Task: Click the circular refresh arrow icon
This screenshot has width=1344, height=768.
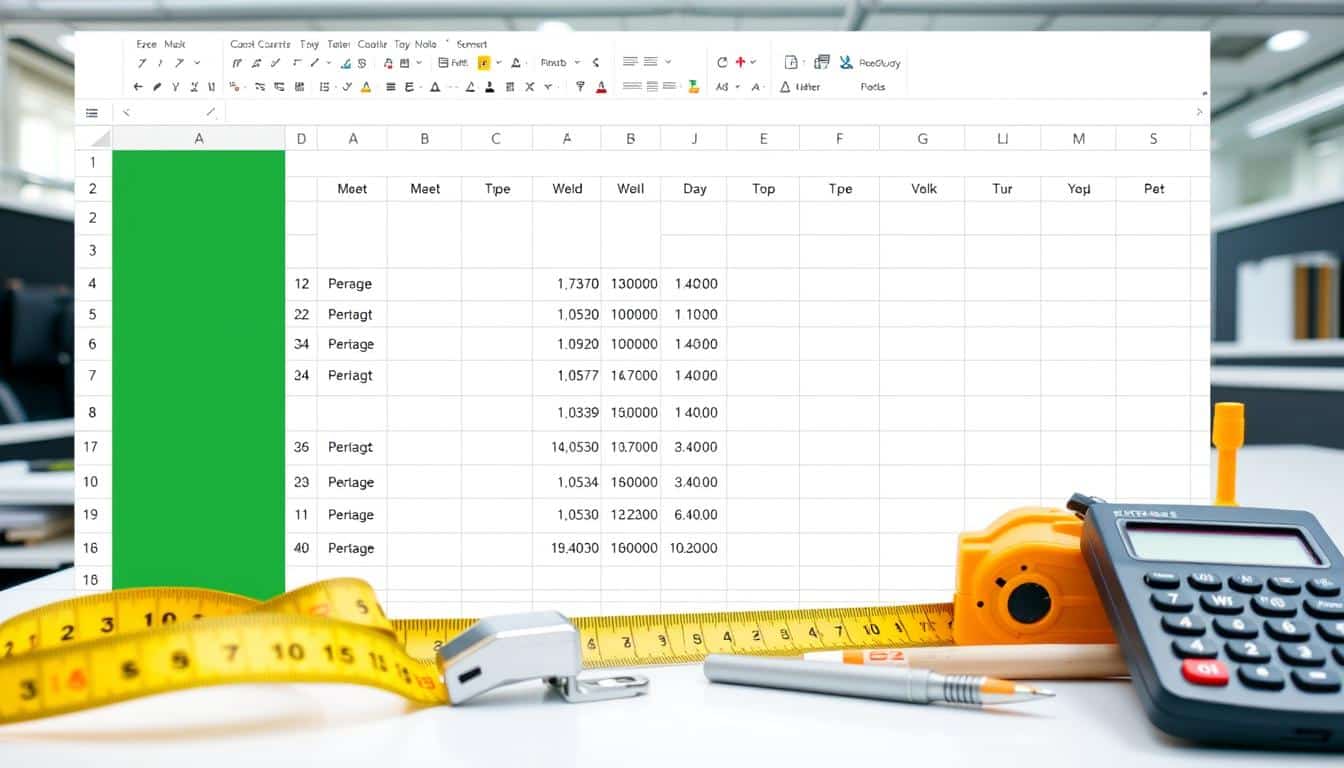Action: tap(722, 62)
